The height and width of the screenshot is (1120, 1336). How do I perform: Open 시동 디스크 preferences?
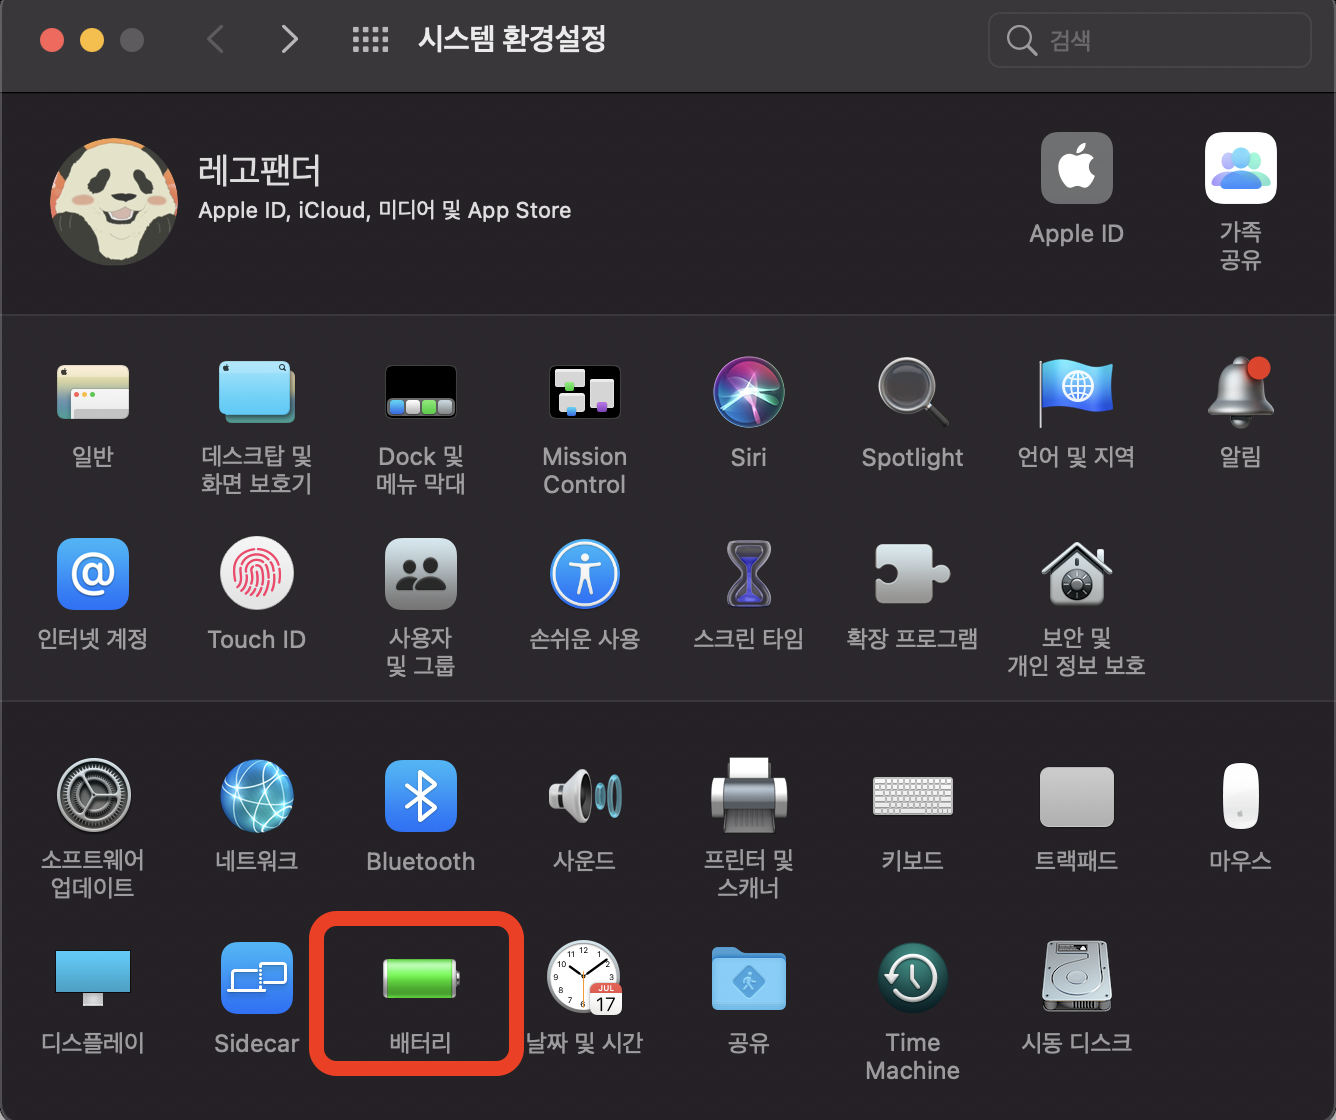1076,978
